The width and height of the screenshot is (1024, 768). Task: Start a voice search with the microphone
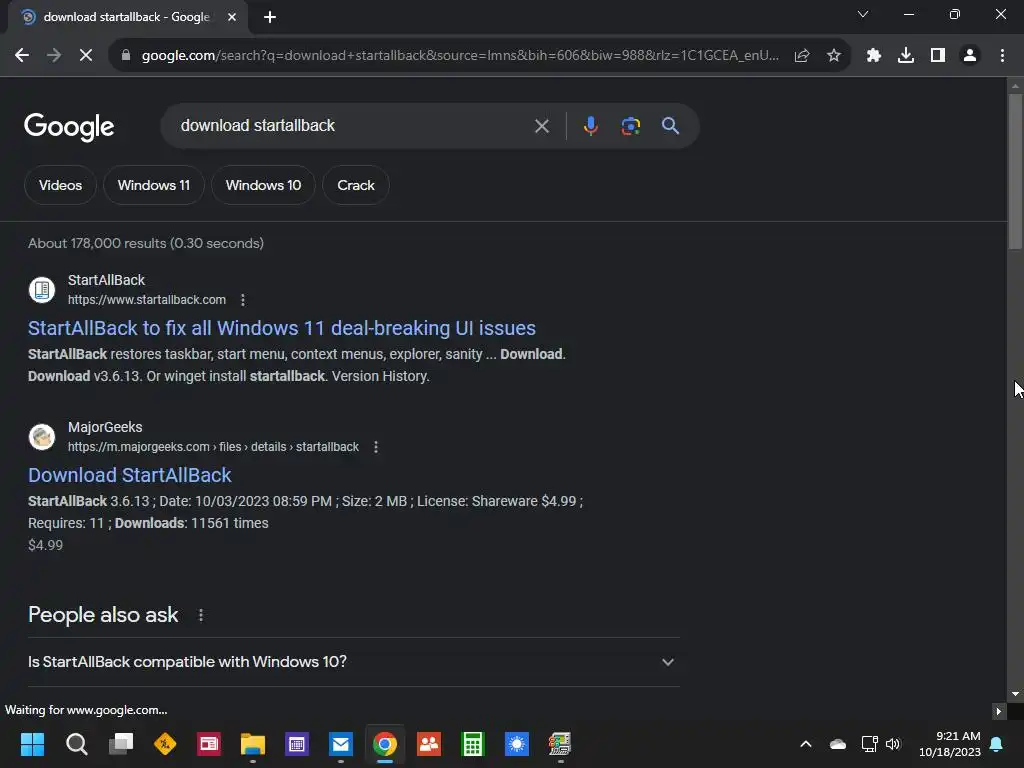[x=590, y=125]
